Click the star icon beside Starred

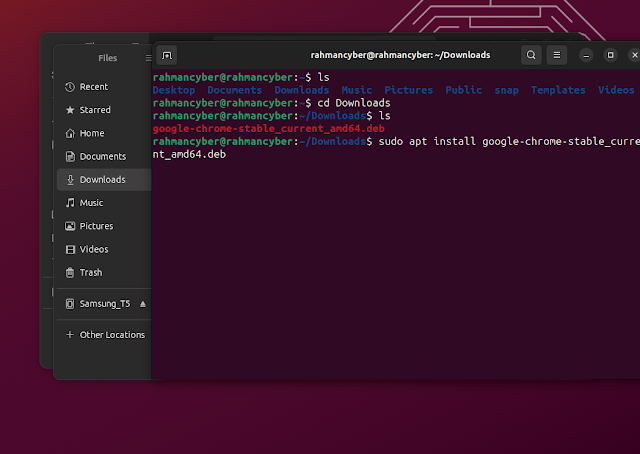pos(70,110)
